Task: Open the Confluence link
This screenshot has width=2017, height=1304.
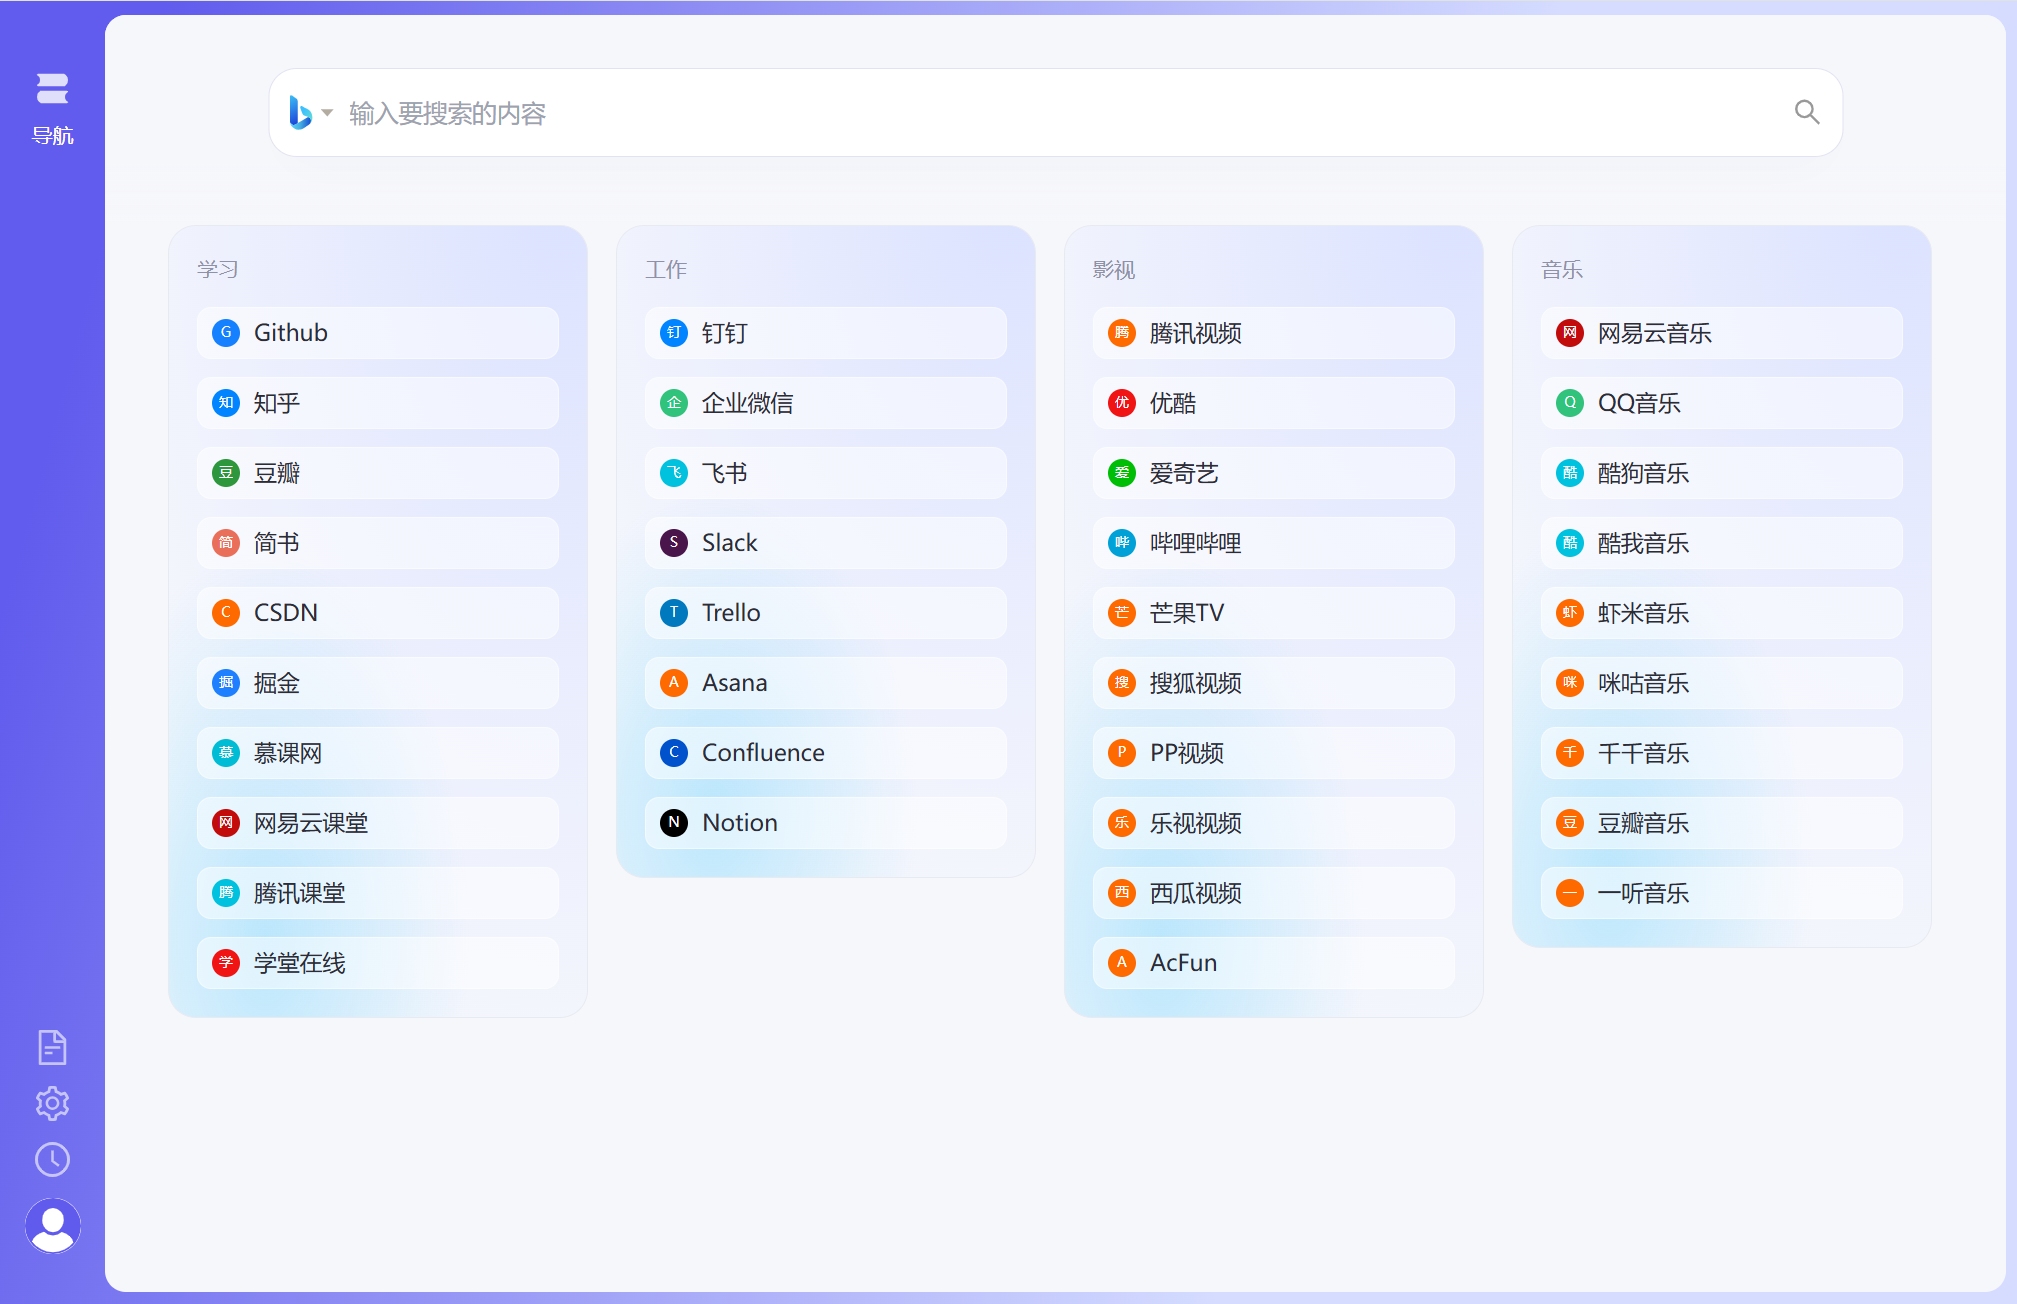Action: [826, 753]
